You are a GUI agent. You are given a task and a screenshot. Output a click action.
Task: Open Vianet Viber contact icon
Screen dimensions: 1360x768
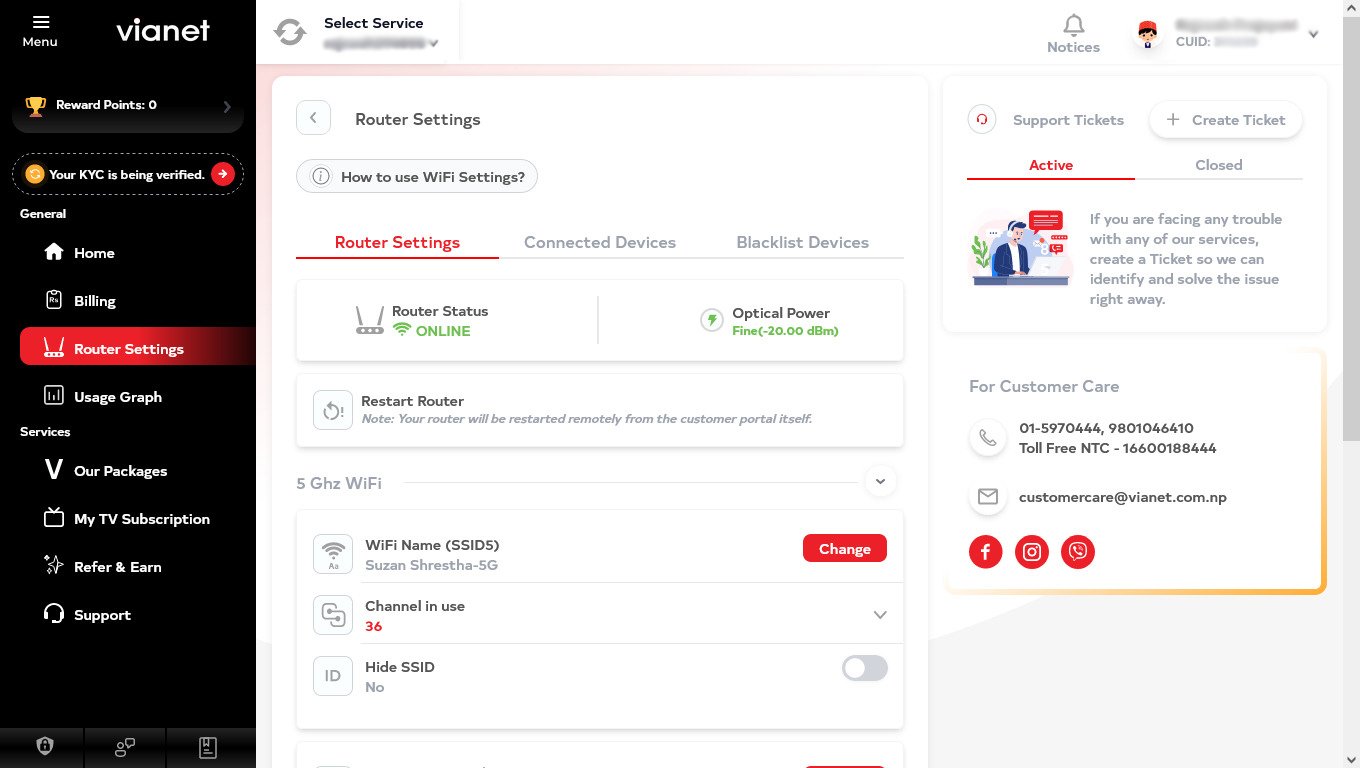point(1077,551)
